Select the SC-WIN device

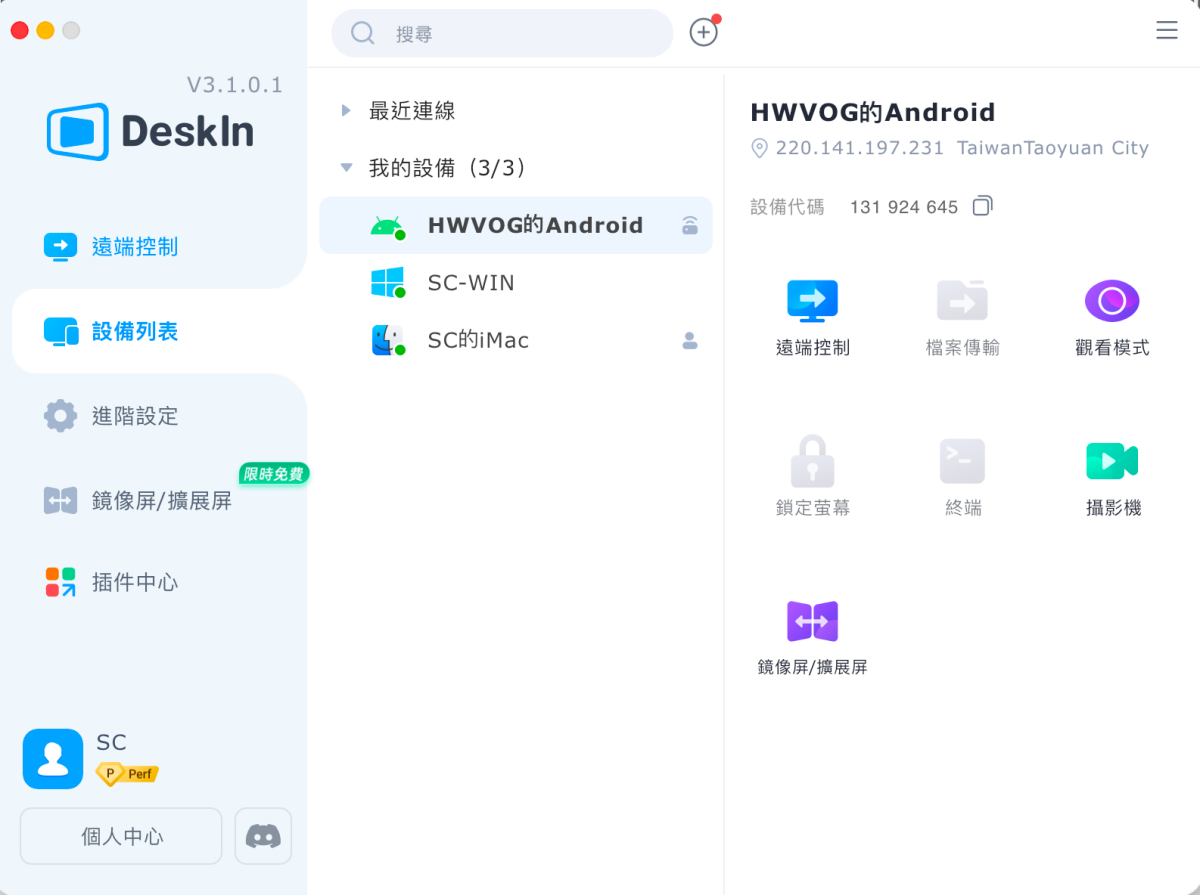coord(515,283)
